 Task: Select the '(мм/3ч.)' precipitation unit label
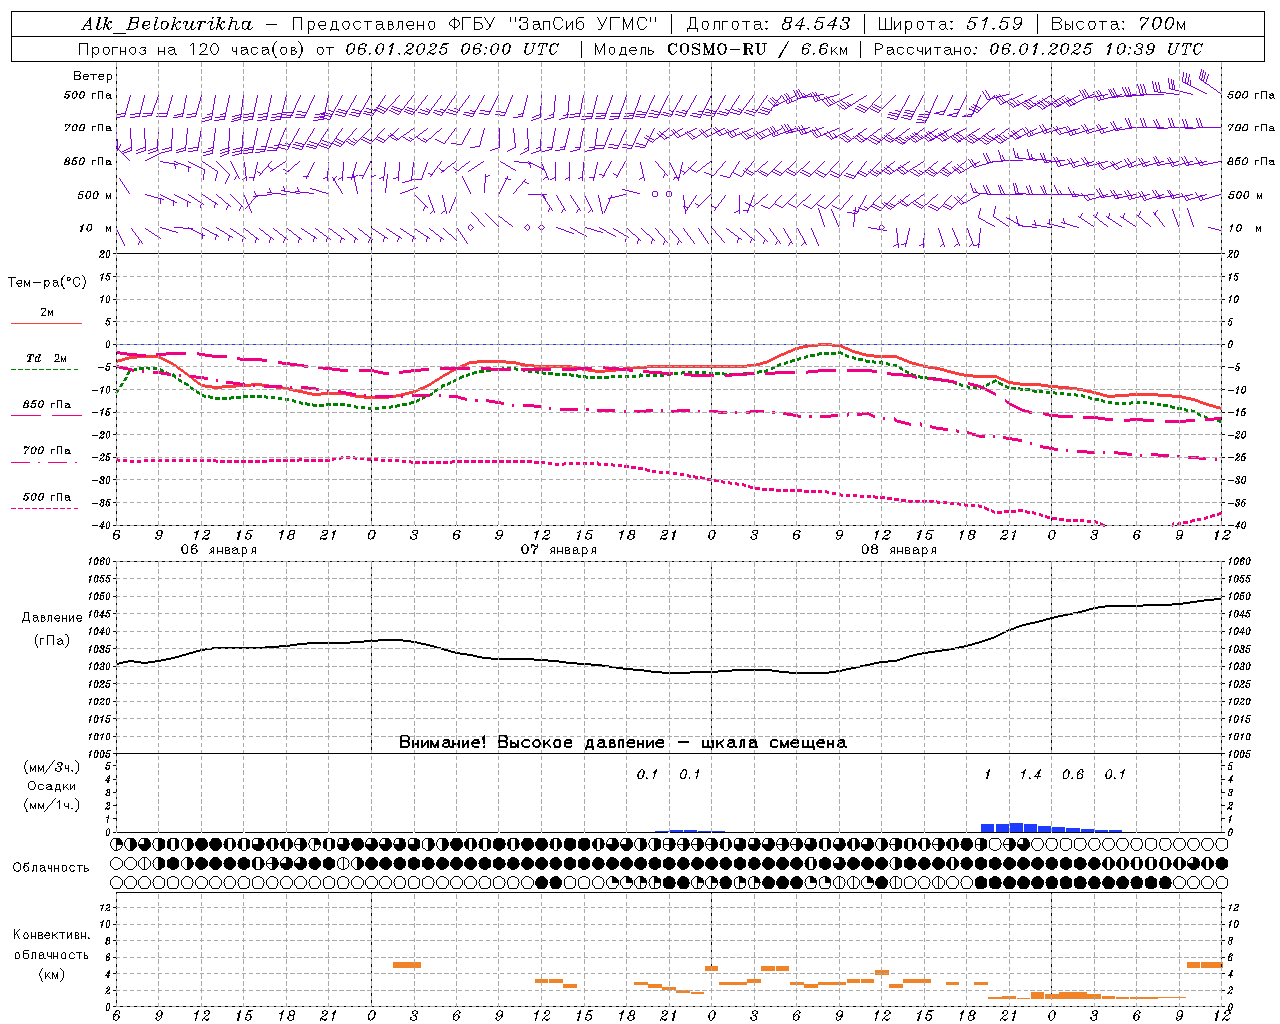[51, 767]
